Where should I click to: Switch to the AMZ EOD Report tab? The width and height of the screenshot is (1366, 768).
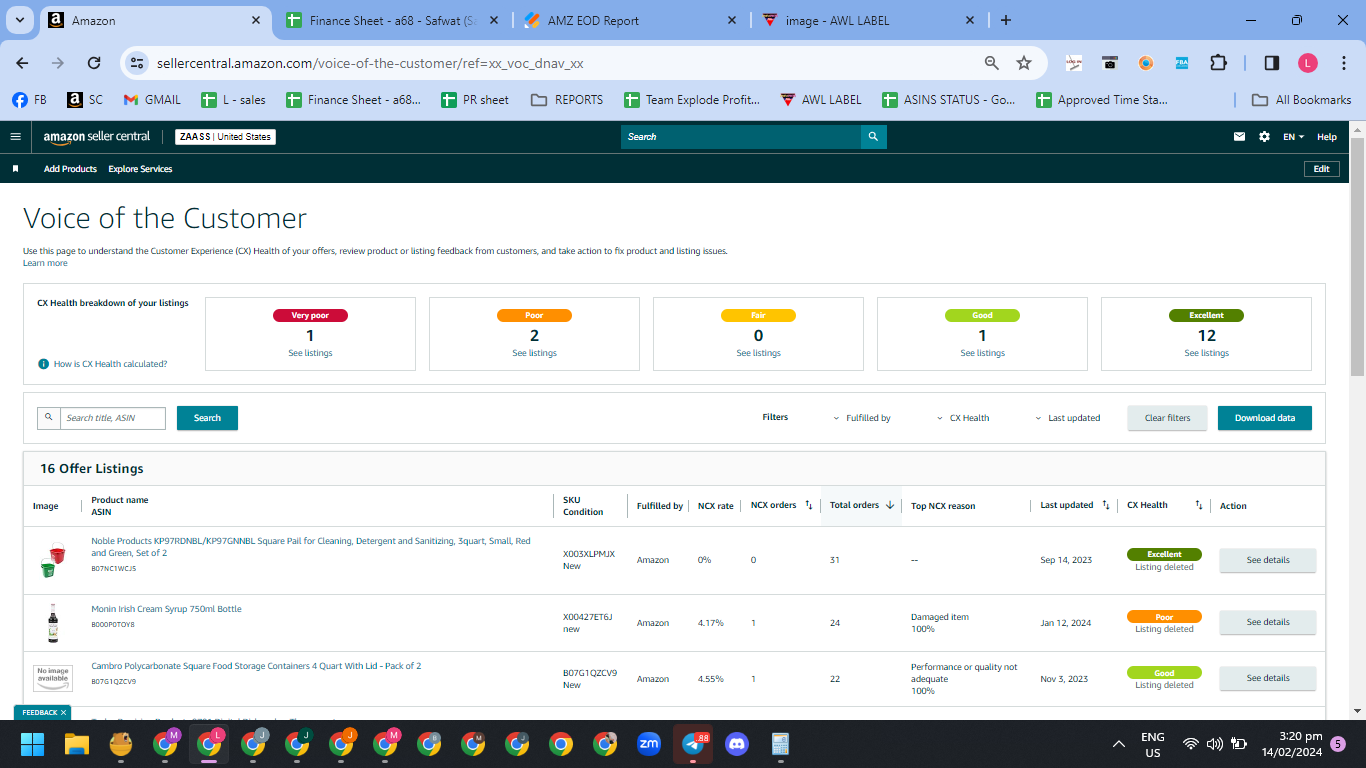point(630,20)
